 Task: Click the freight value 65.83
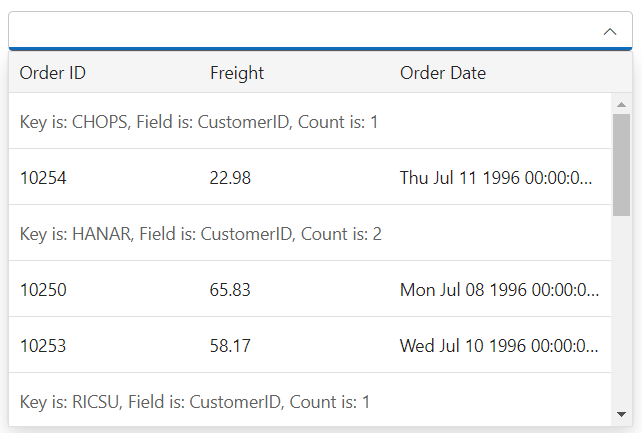tap(230, 290)
